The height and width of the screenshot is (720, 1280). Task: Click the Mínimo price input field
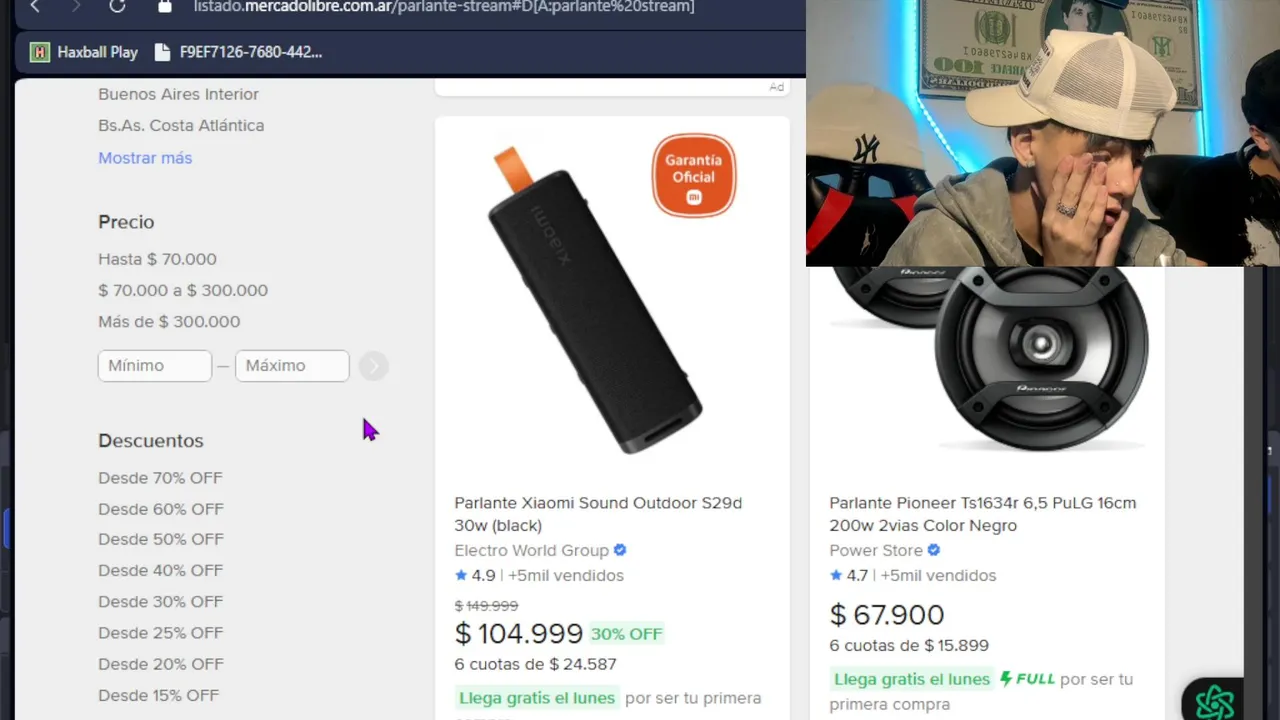154,366
